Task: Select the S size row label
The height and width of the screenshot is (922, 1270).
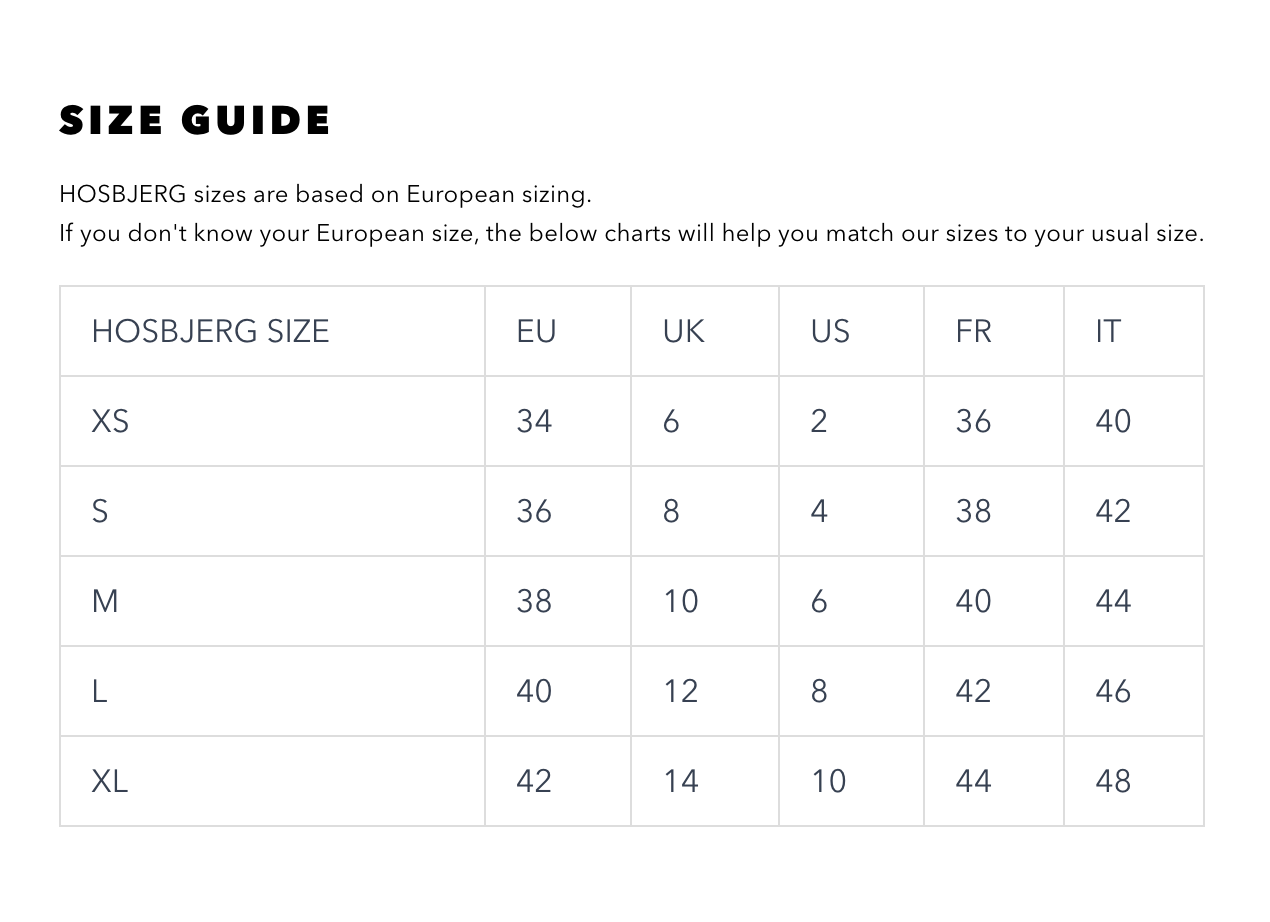Action: (100, 511)
